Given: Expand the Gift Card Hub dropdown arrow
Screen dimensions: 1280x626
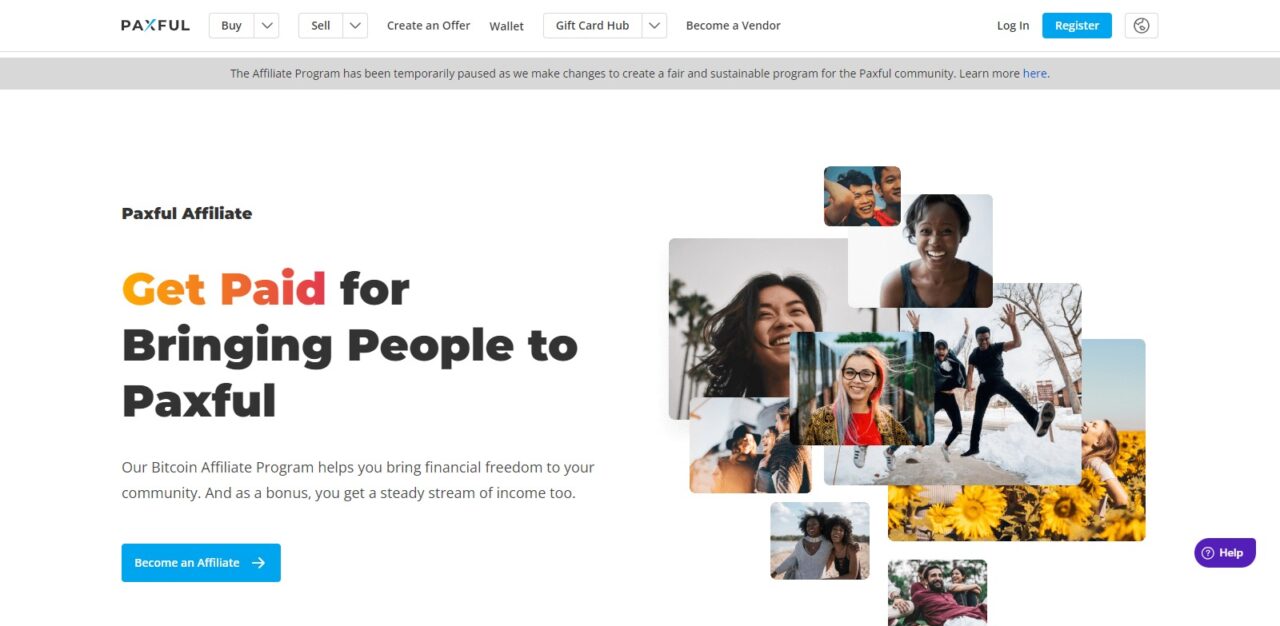Looking at the screenshot, I should (x=654, y=25).
